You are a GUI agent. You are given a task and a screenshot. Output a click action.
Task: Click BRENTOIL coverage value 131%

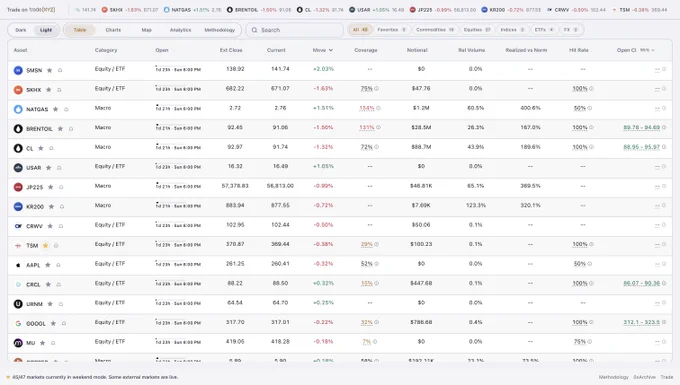pyautogui.click(x=366, y=127)
